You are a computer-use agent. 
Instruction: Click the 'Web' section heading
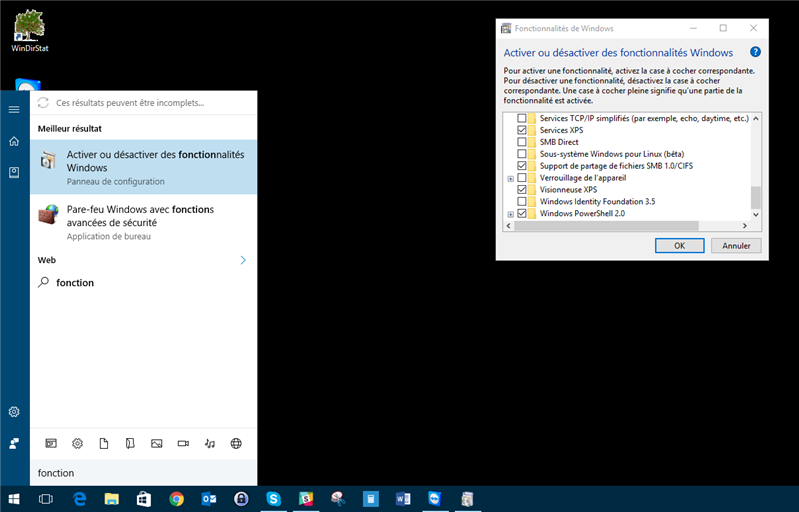click(46, 260)
